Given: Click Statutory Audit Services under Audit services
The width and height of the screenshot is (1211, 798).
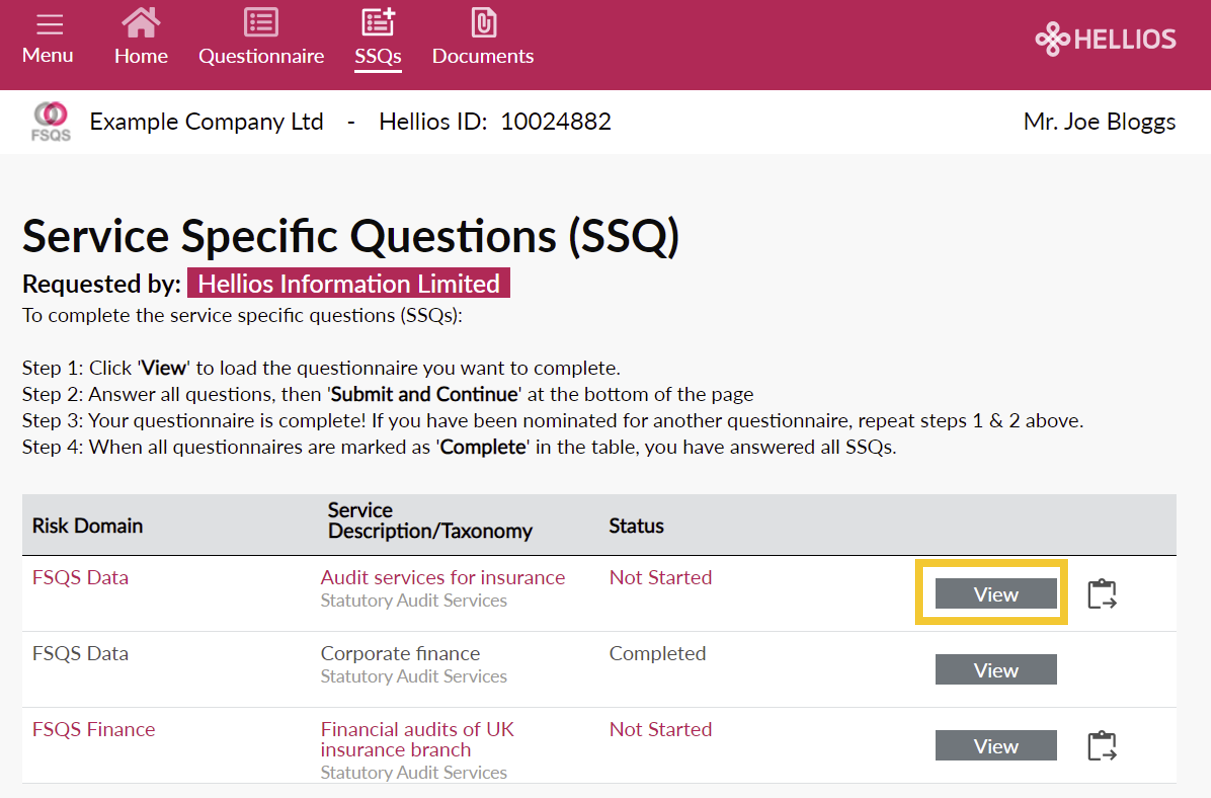Looking at the screenshot, I should pos(414,601).
